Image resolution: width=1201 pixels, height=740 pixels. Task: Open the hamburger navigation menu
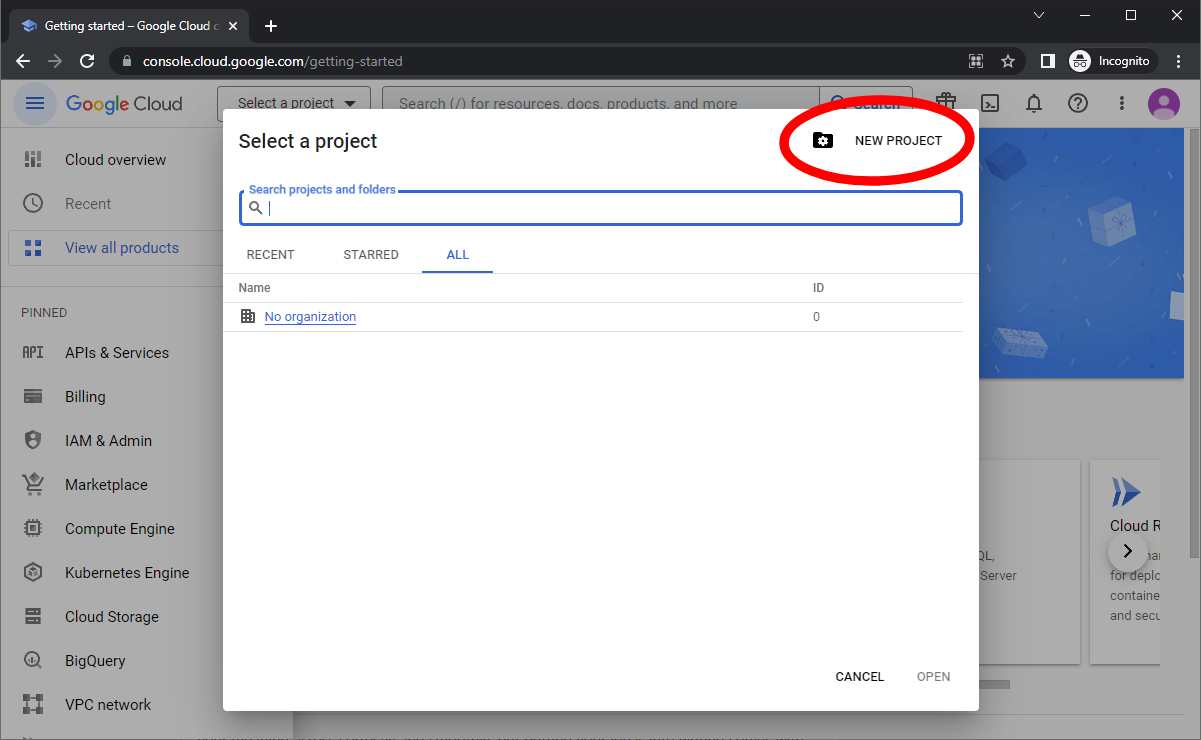point(35,104)
